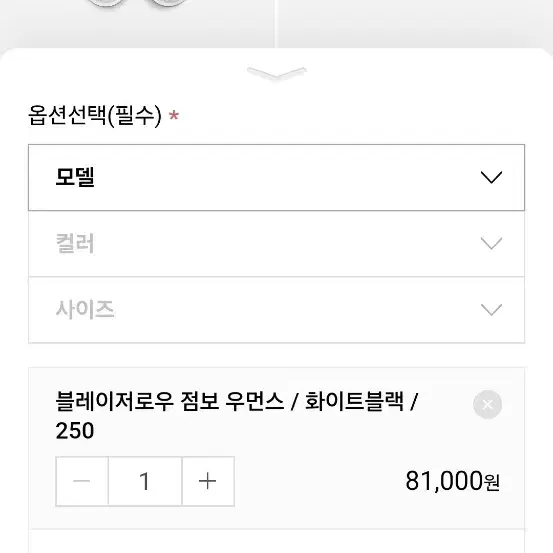Click the 옵션선택(필수) heading

point(95,115)
